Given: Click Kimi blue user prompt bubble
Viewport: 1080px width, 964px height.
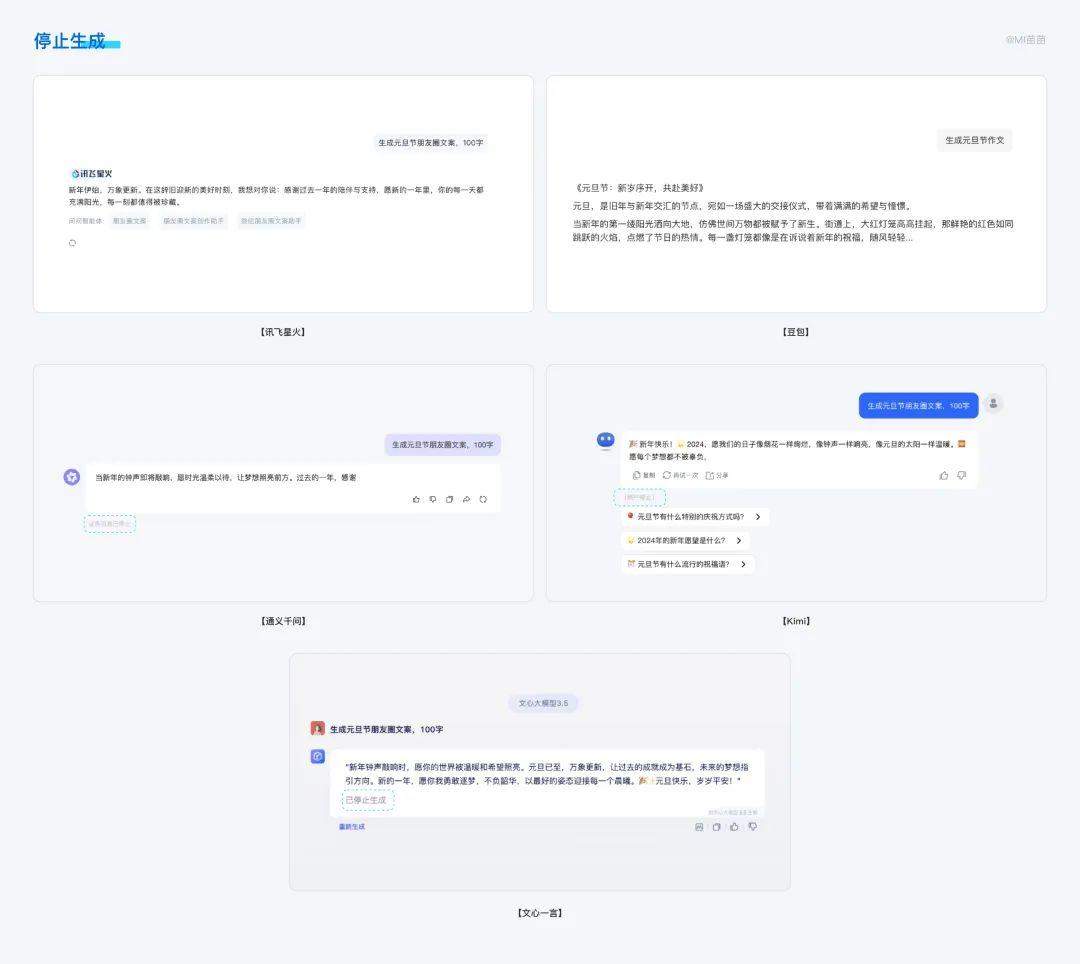Looking at the screenshot, I should point(918,406).
